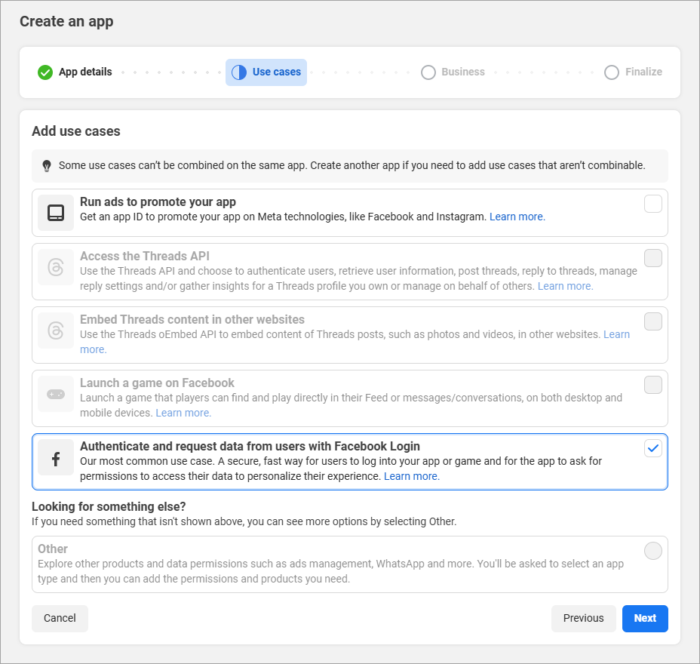This screenshot has height=664, width=700.
Task: Click the half-filled Use cases step icon
Action: click(239, 72)
